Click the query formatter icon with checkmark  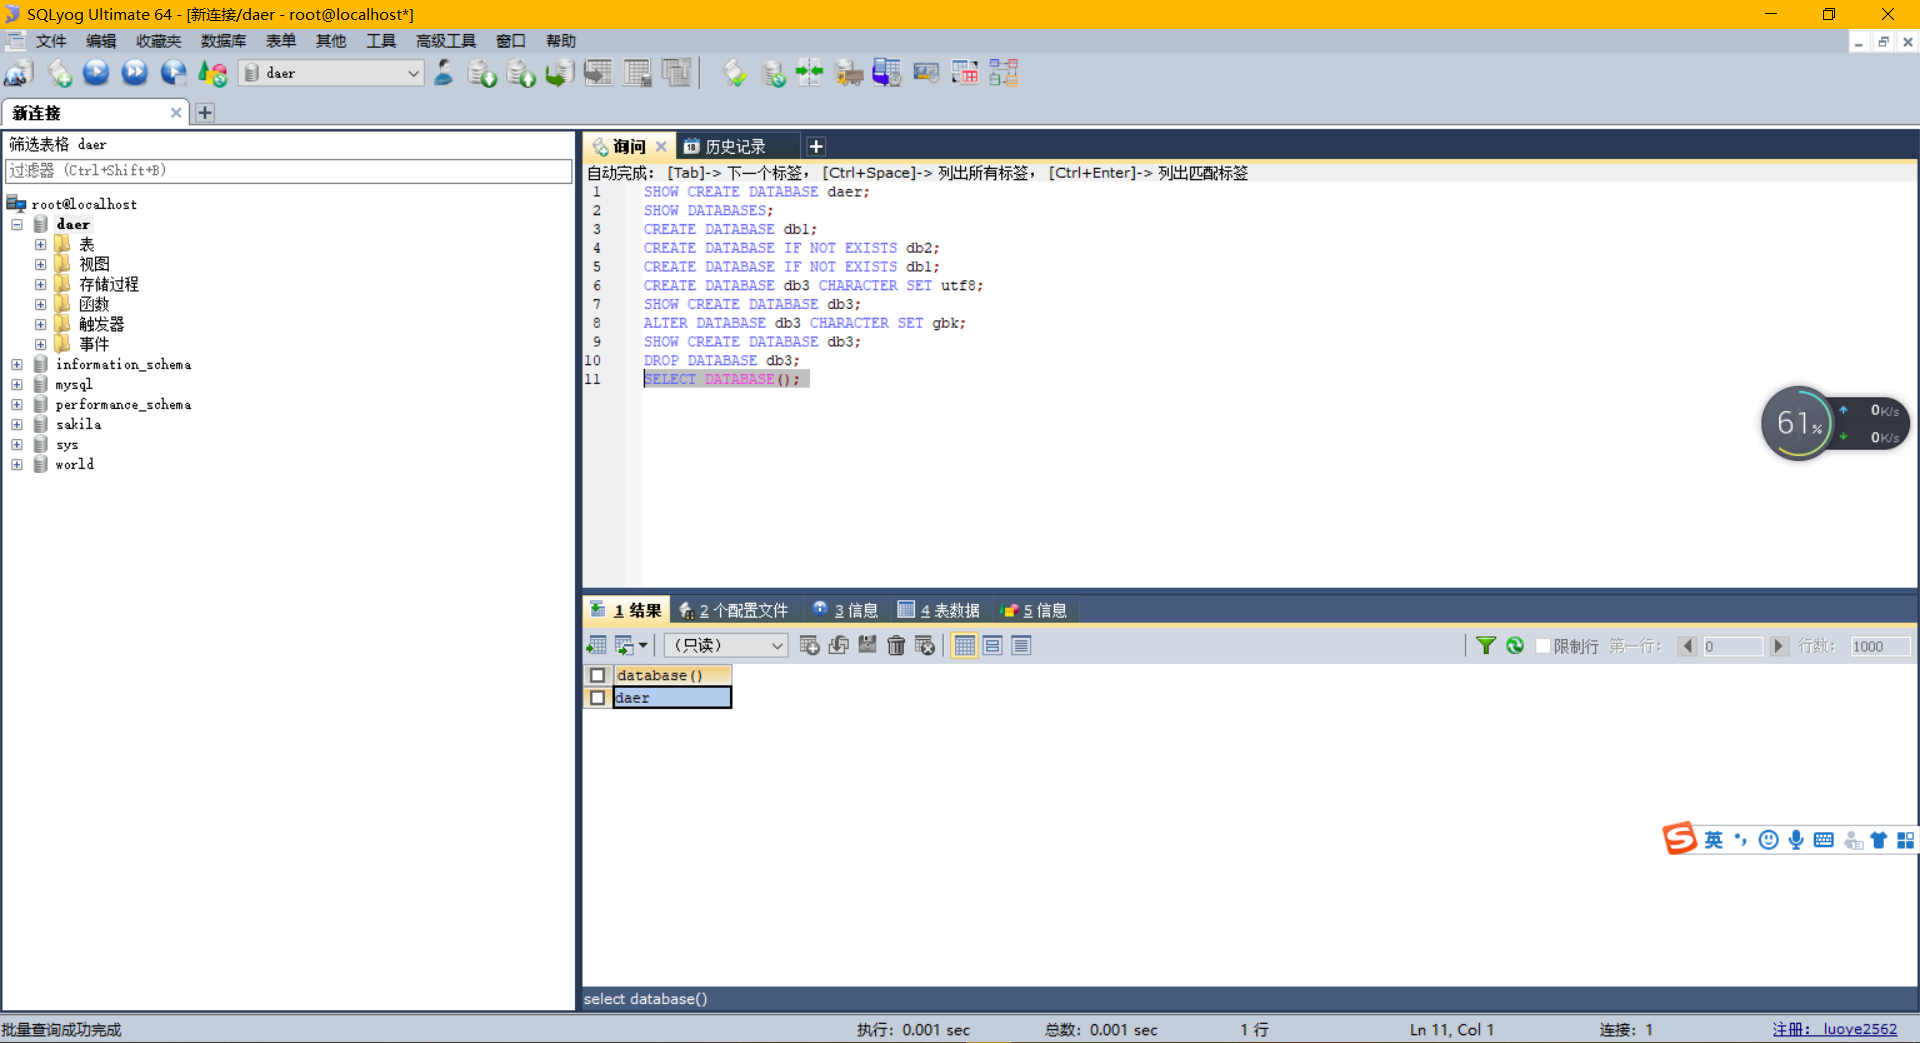[735, 73]
